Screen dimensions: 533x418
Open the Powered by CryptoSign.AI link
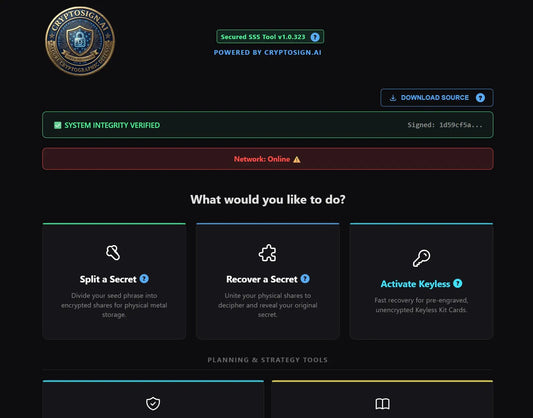point(268,53)
